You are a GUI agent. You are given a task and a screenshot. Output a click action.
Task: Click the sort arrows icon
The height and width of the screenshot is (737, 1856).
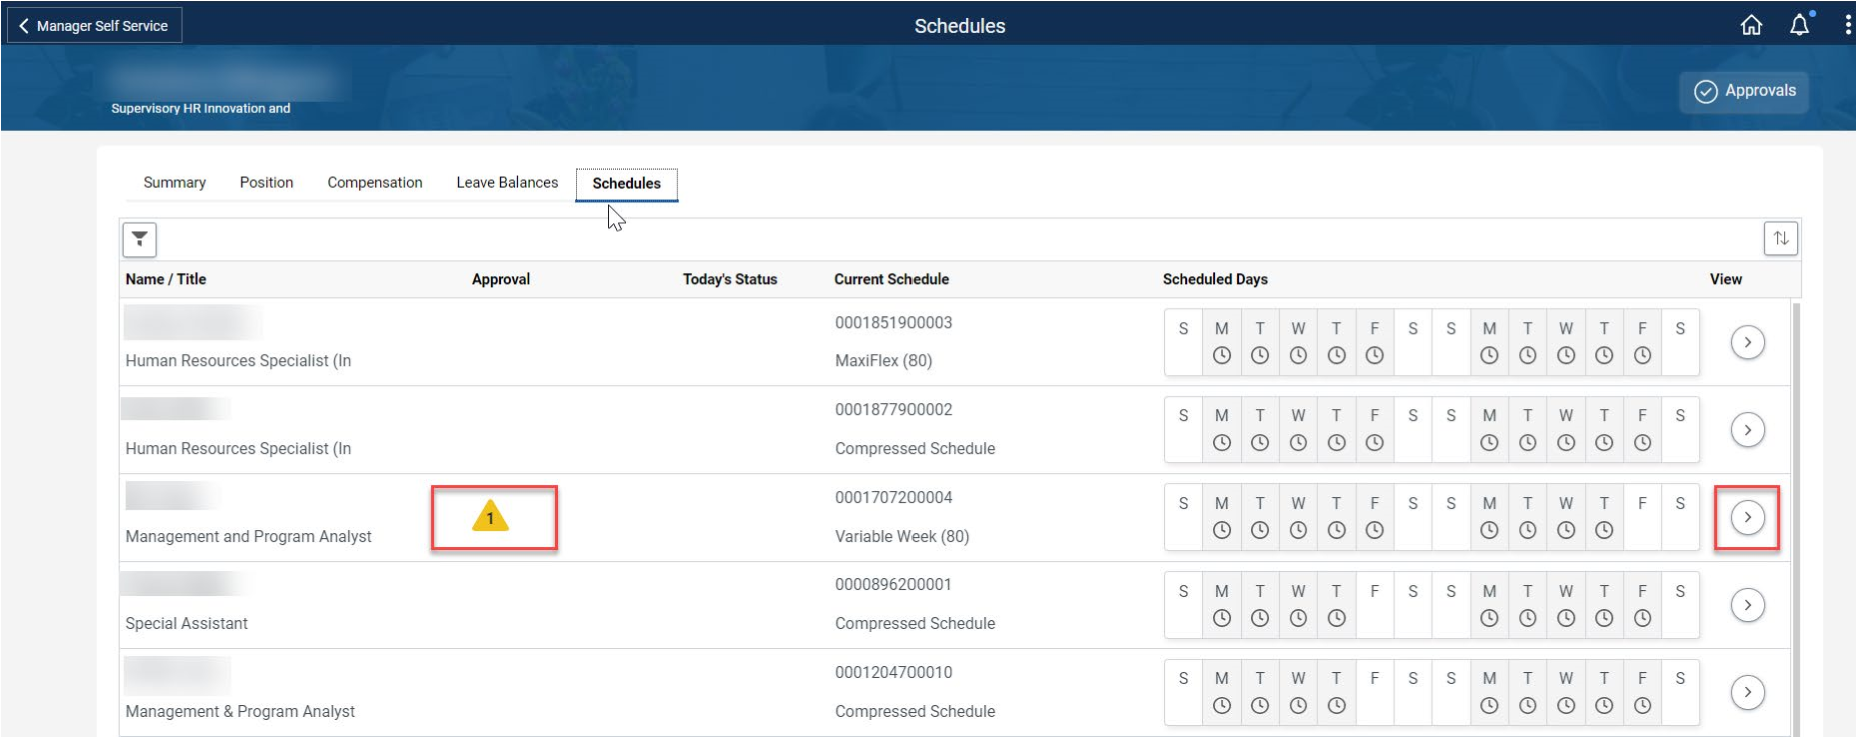(1781, 238)
